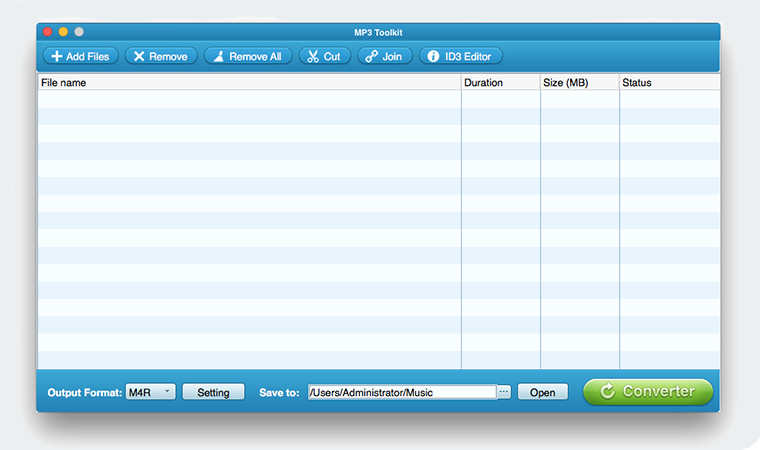The width and height of the screenshot is (760, 450).
Task: Click the Save to path field
Action: coord(402,392)
